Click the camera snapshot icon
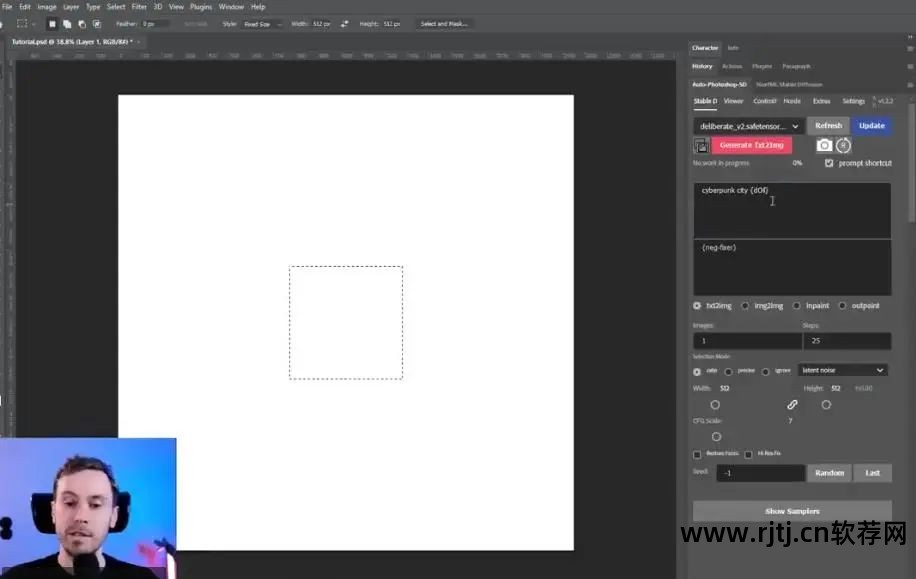Screen dimensions: 916x579 point(824,145)
